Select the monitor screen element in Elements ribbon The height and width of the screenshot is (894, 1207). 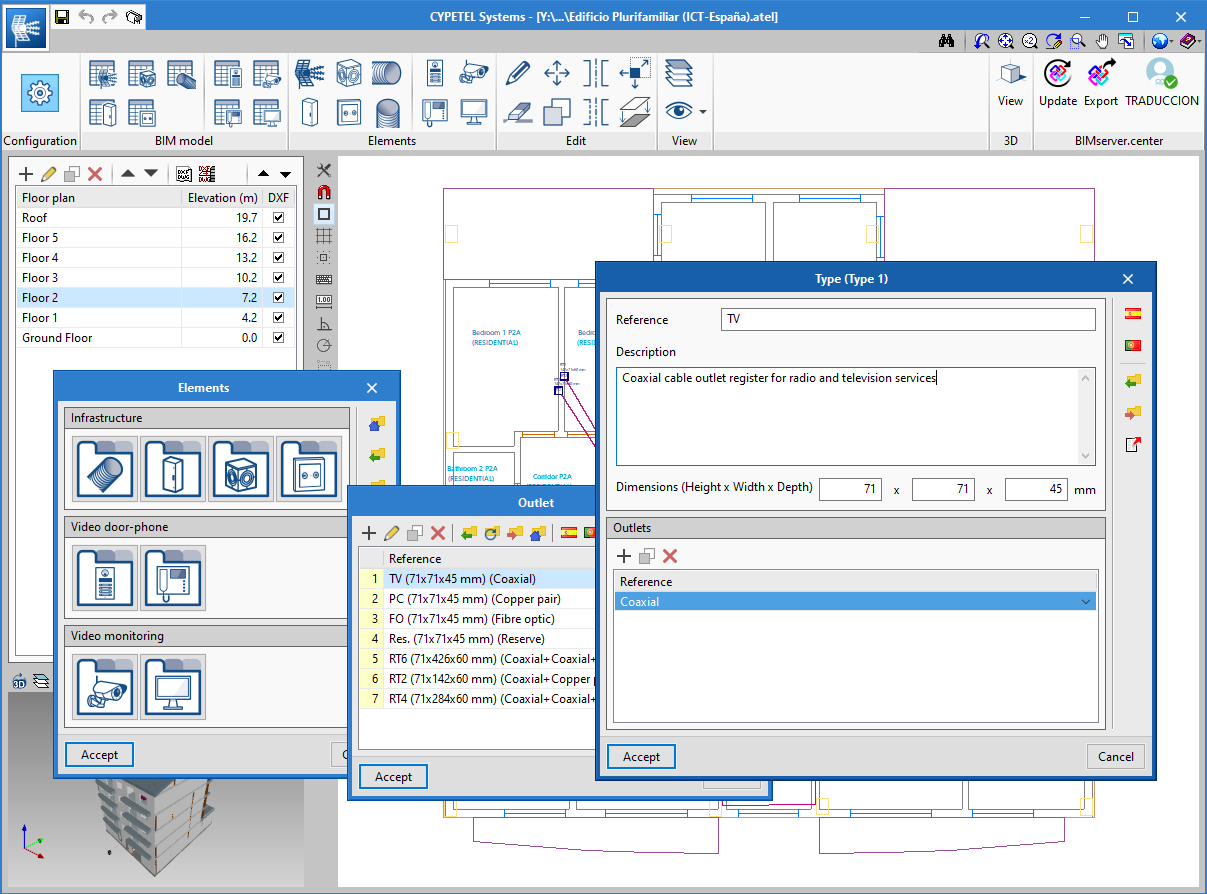point(474,111)
